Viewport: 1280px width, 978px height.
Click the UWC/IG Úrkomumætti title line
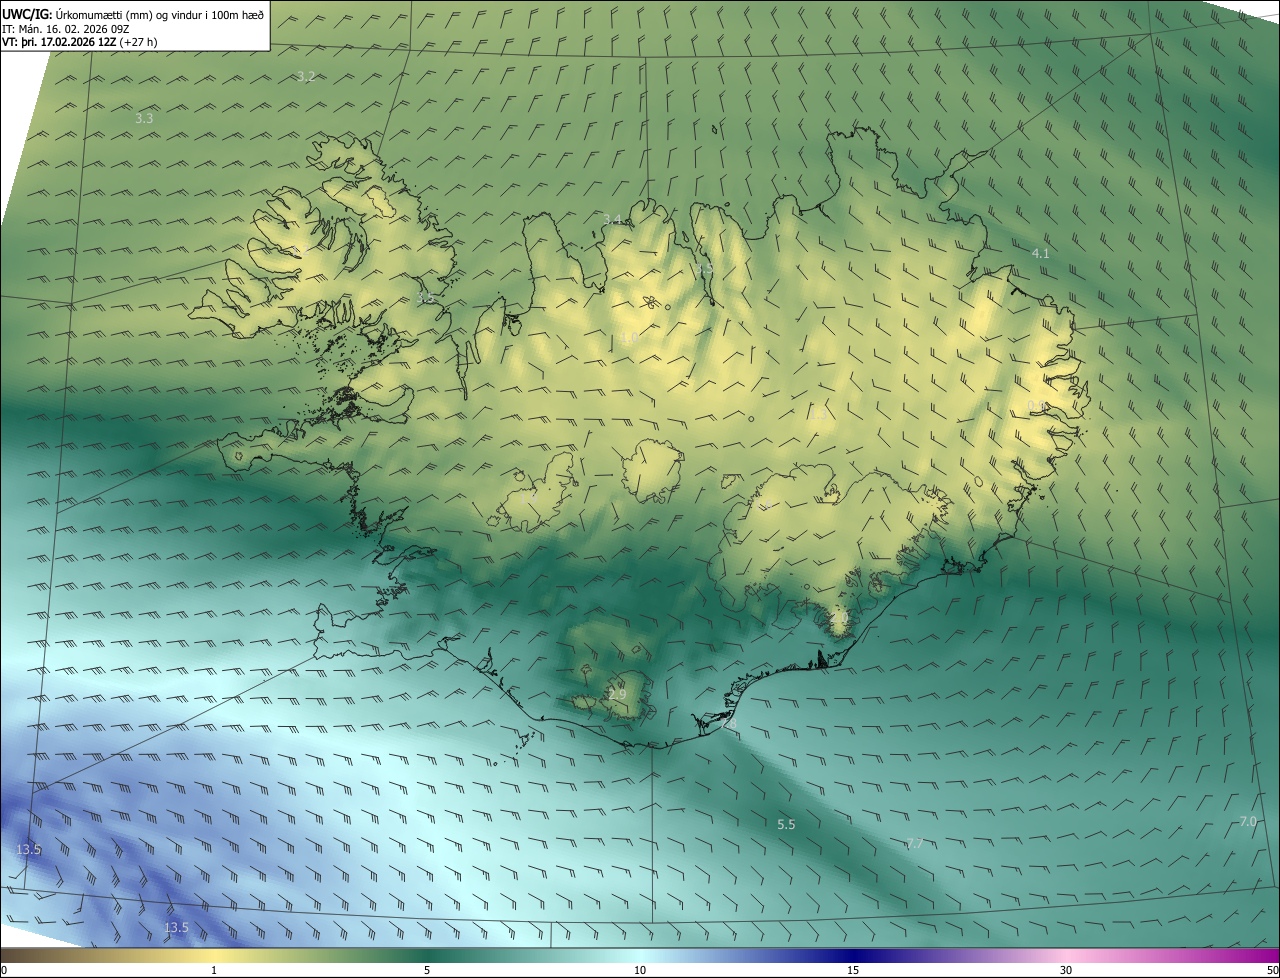133,13
